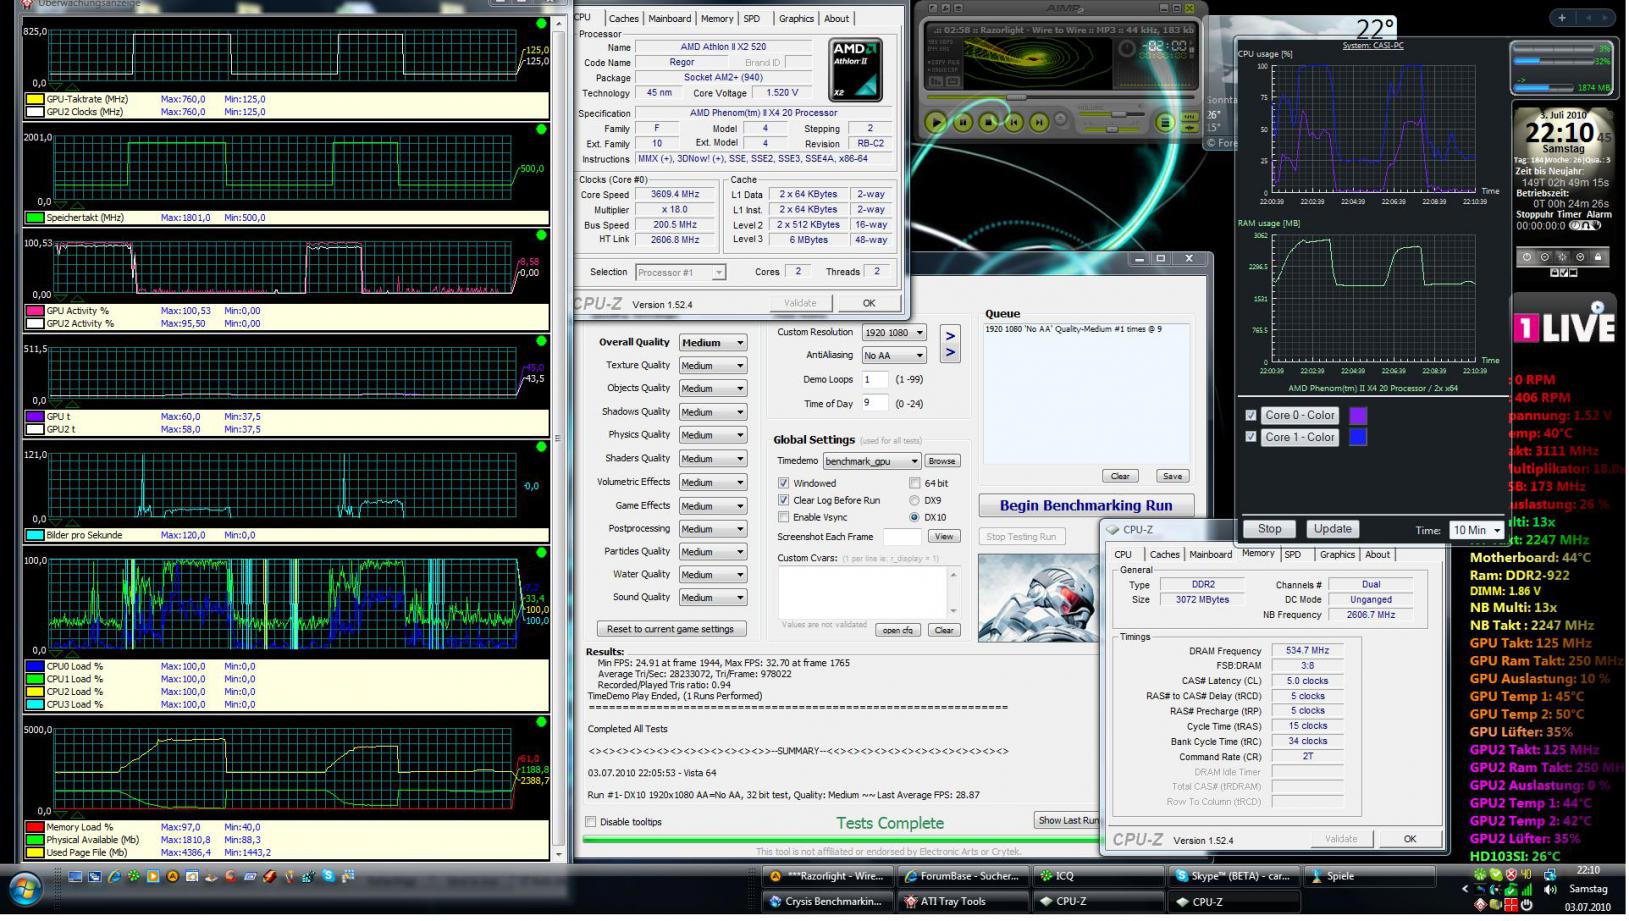1629x921 pixels.
Task: Toggle the Windowed checkbox
Action: pos(784,483)
